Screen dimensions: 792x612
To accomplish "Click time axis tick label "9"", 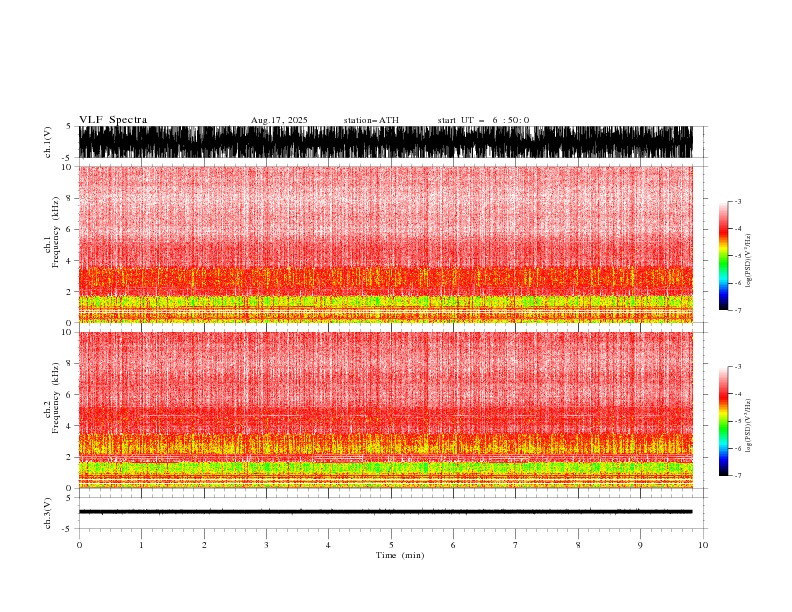I will coord(640,545).
